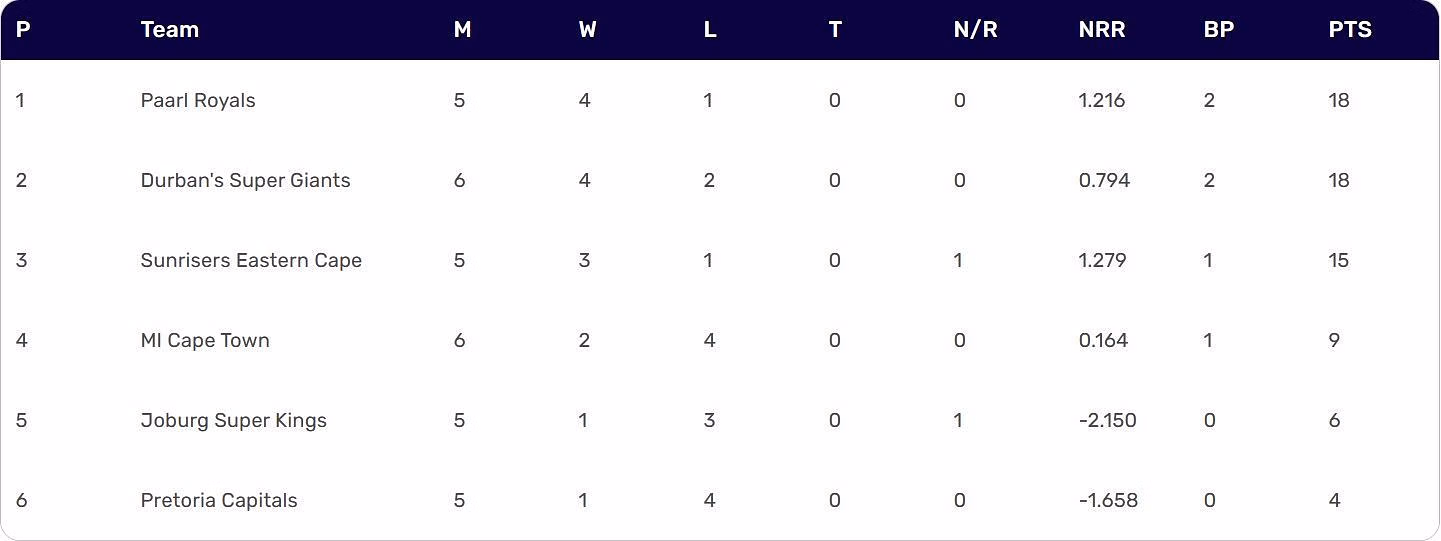The image size is (1441, 541).
Task: Click Pretoria Capitals team name
Action: pyautogui.click(x=219, y=500)
